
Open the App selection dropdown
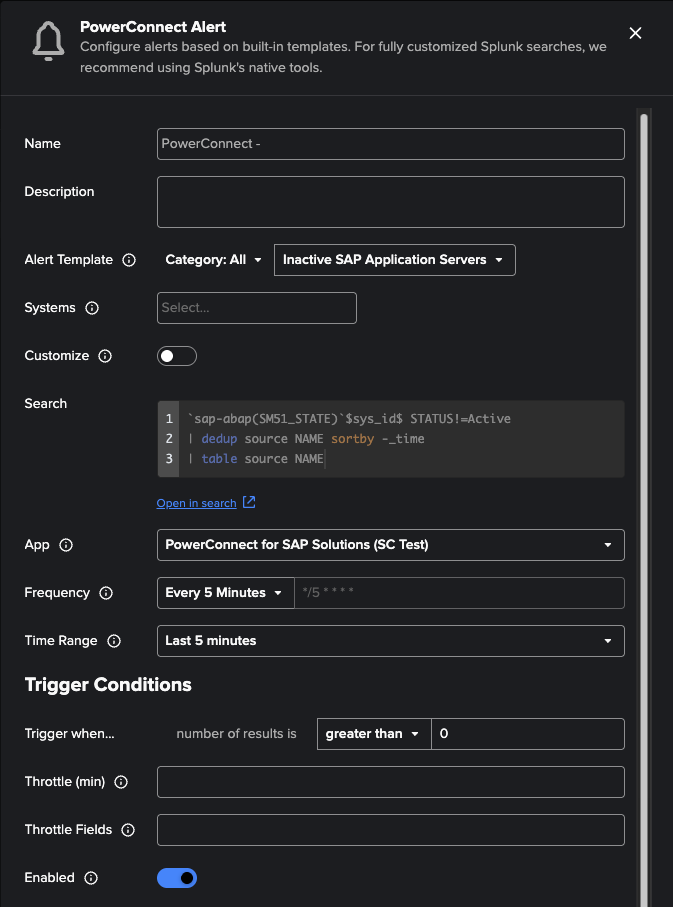[390, 545]
